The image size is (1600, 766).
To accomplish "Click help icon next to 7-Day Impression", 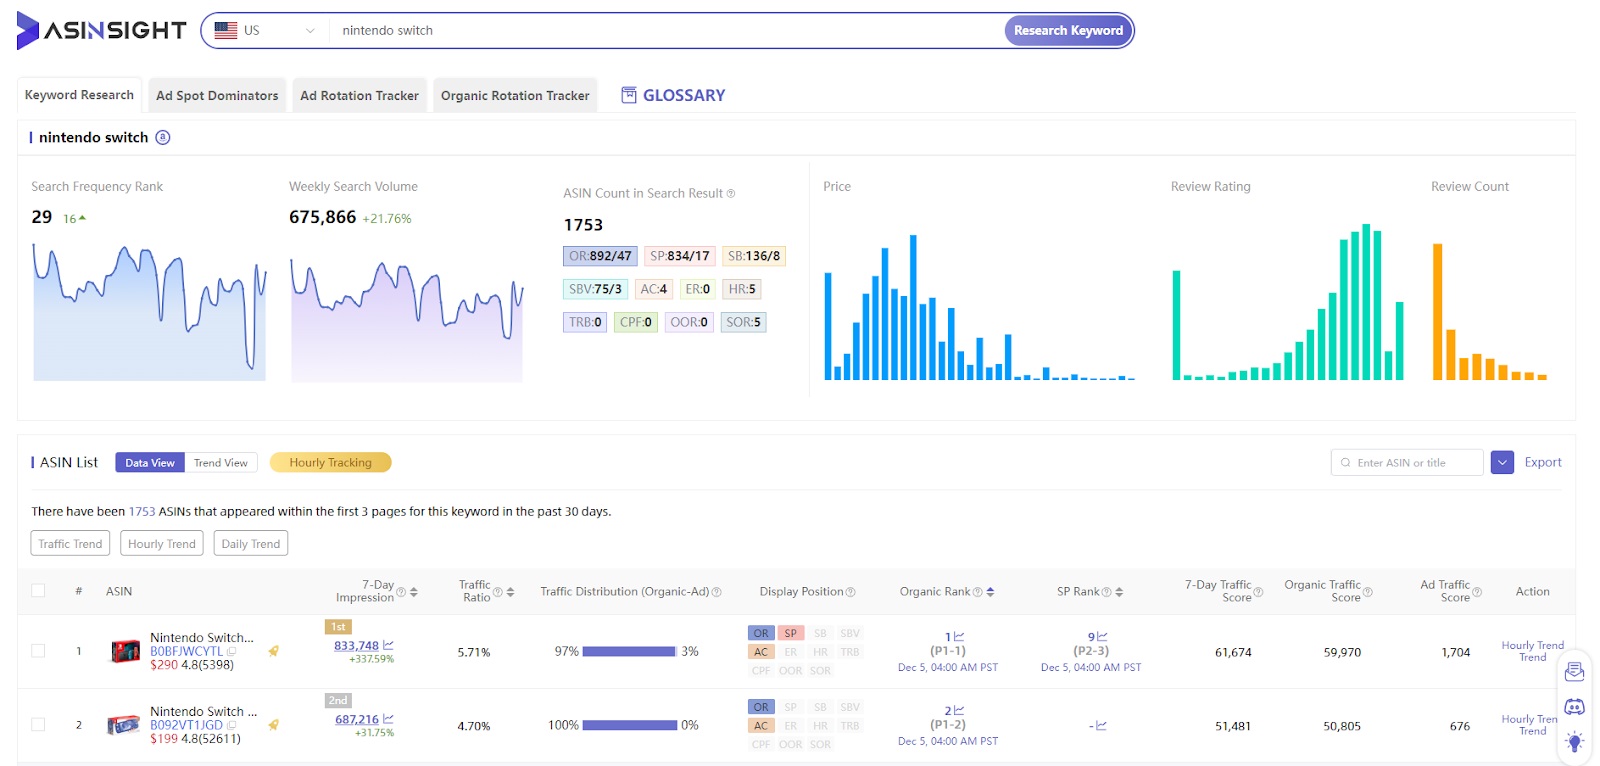I will click(401, 592).
